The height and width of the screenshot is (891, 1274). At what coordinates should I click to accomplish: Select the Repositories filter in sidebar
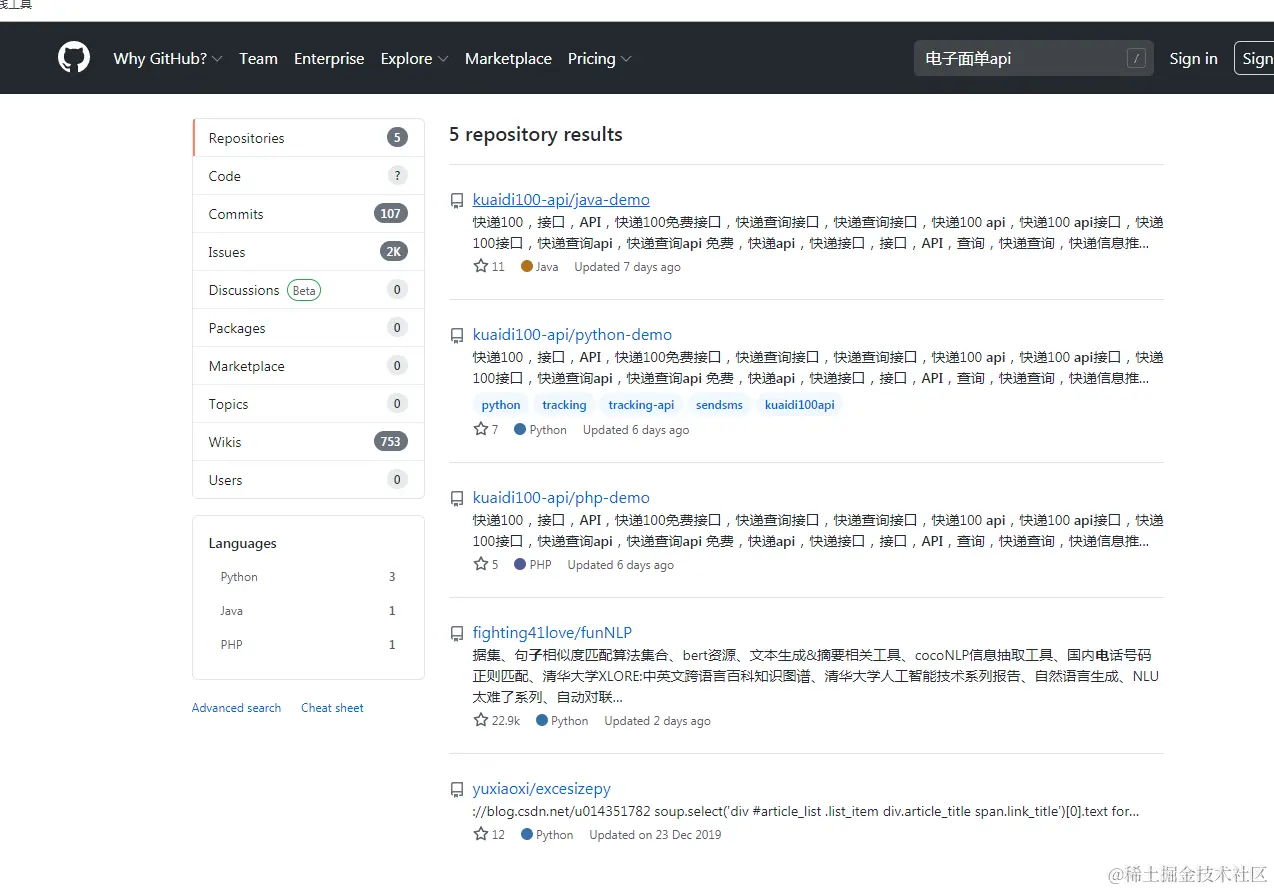(x=308, y=138)
